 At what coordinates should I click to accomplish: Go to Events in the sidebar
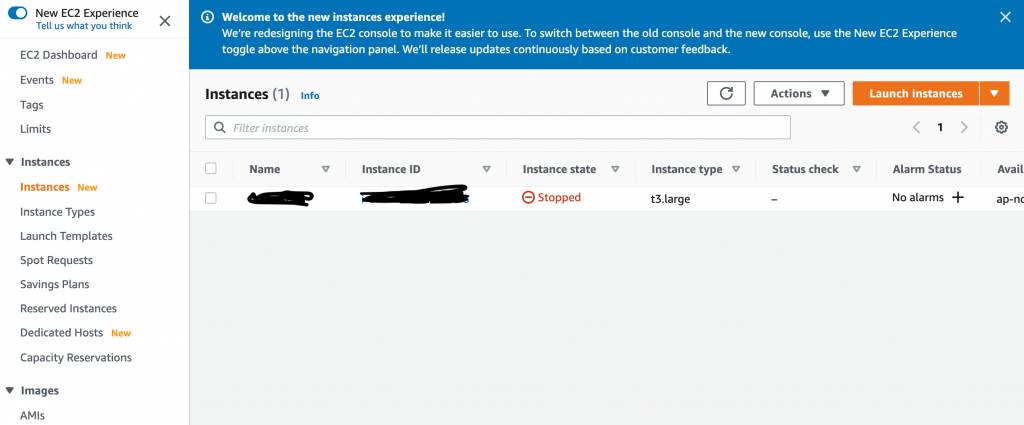tap(37, 80)
